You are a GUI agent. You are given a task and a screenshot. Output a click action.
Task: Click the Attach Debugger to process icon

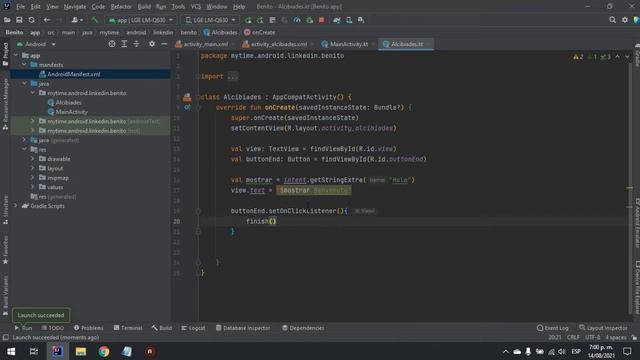(309, 20)
